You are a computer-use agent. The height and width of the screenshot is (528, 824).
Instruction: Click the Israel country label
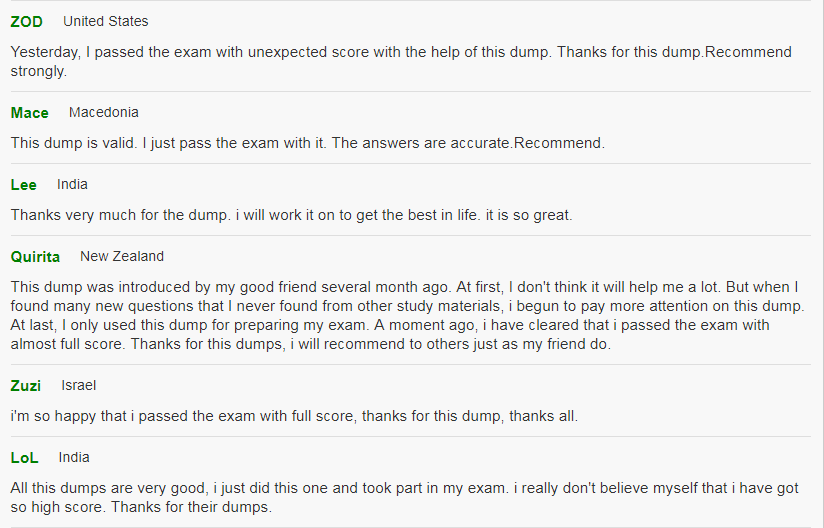click(x=78, y=386)
